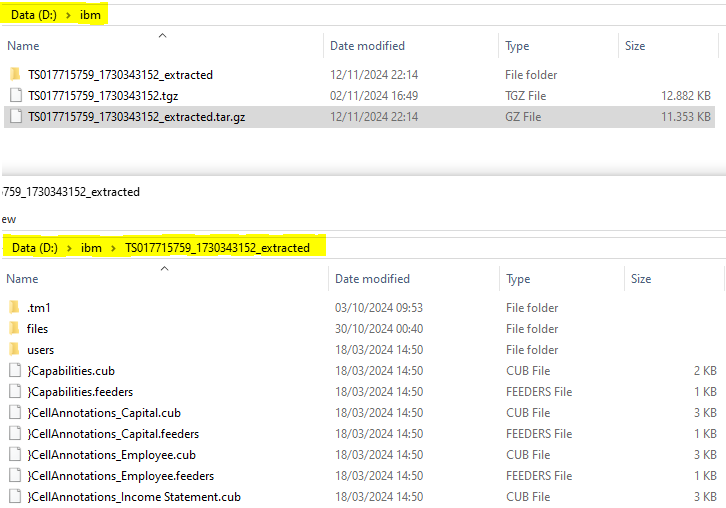Click file icon of extracted.tar.gz
Viewport: 726px width, 508px height.
coord(16,116)
